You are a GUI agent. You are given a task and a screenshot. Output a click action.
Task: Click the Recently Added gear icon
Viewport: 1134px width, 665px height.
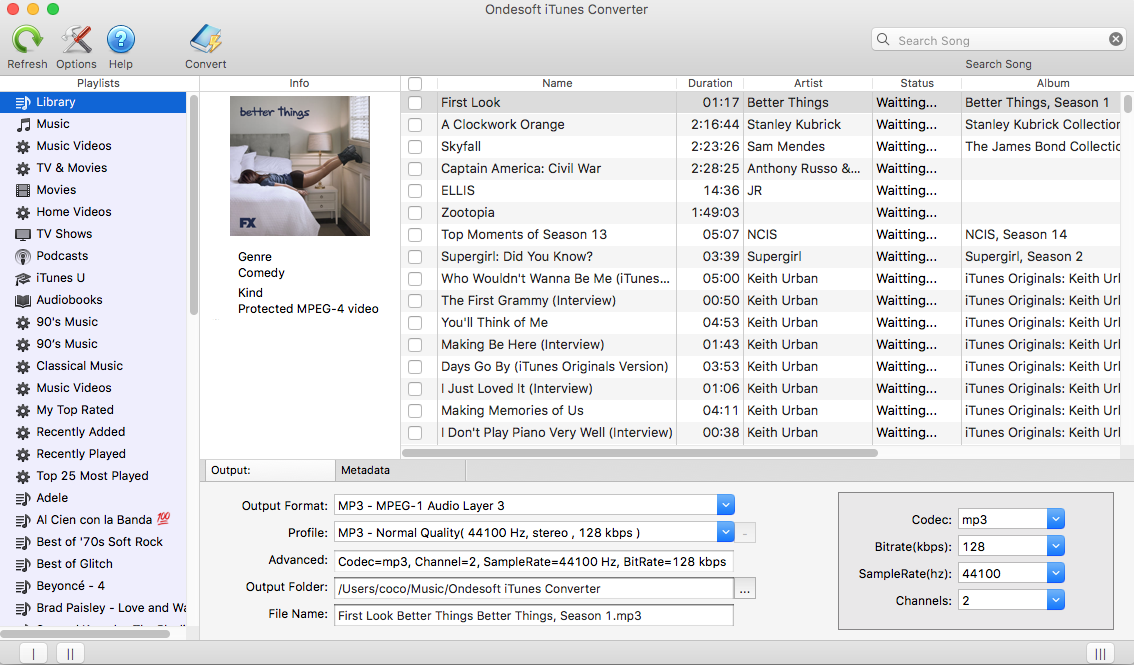[23, 432]
